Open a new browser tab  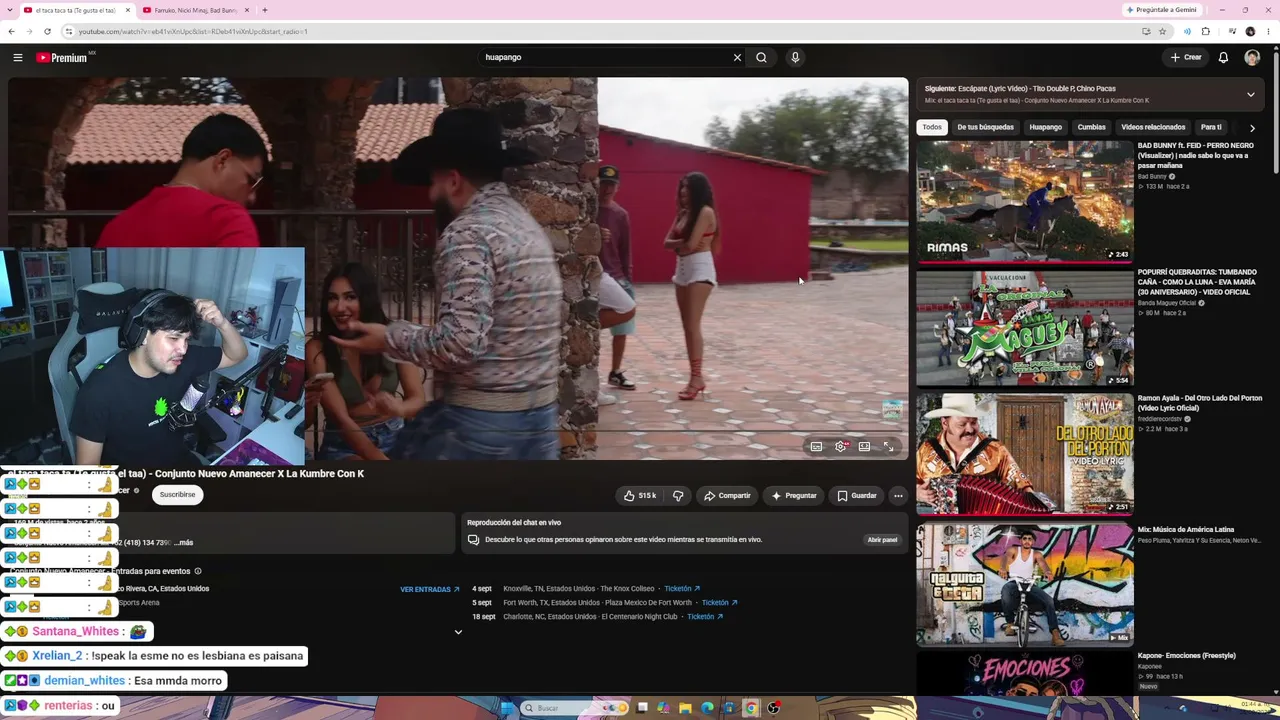[264, 10]
